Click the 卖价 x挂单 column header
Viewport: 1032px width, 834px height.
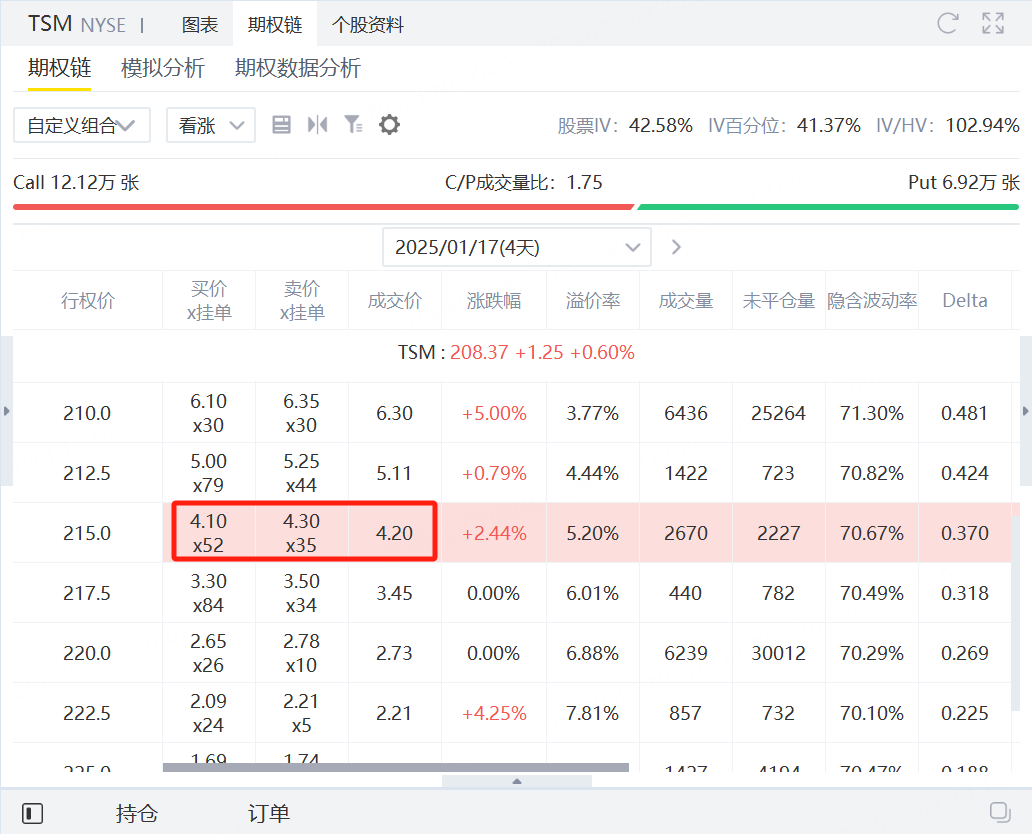(301, 300)
